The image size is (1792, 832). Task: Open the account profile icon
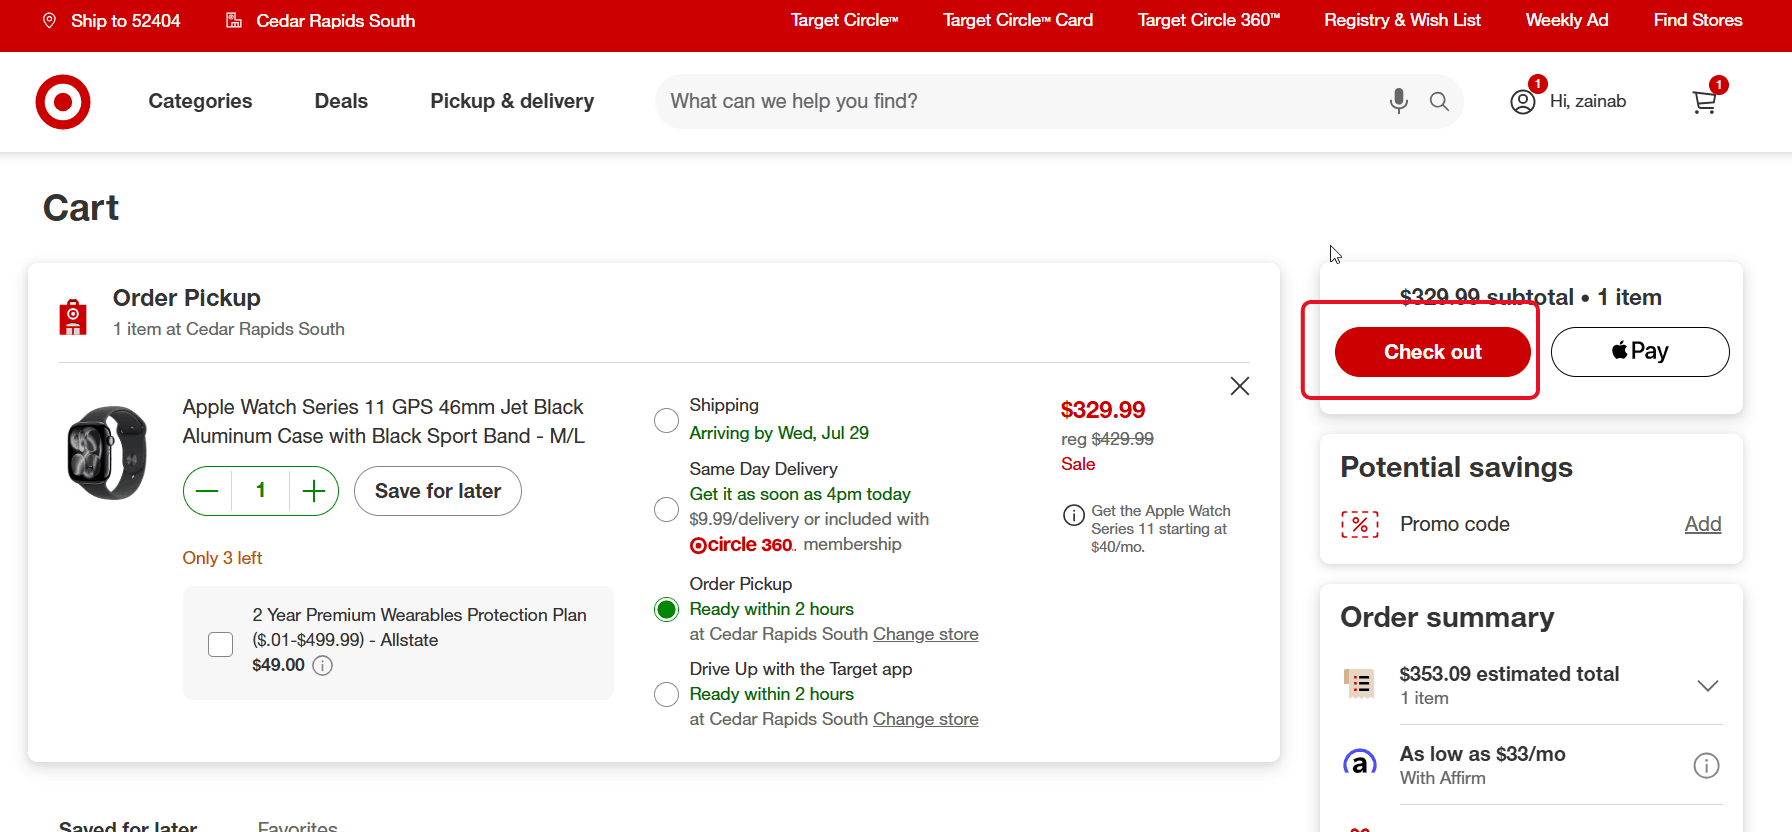pyautogui.click(x=1523, y=102)
